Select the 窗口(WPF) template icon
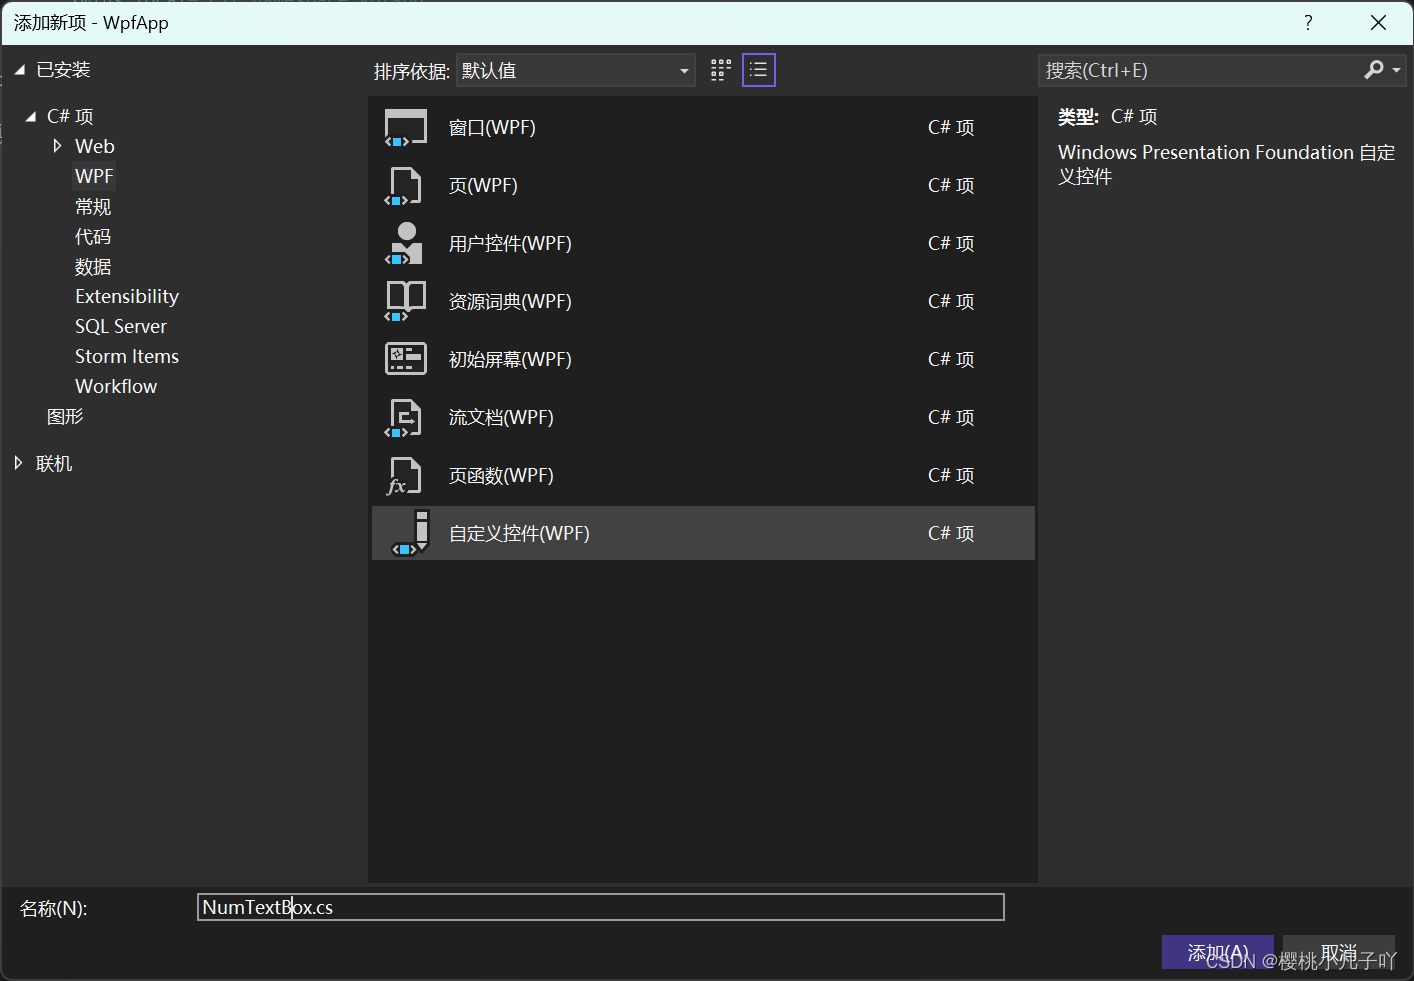 click(404, 127)
